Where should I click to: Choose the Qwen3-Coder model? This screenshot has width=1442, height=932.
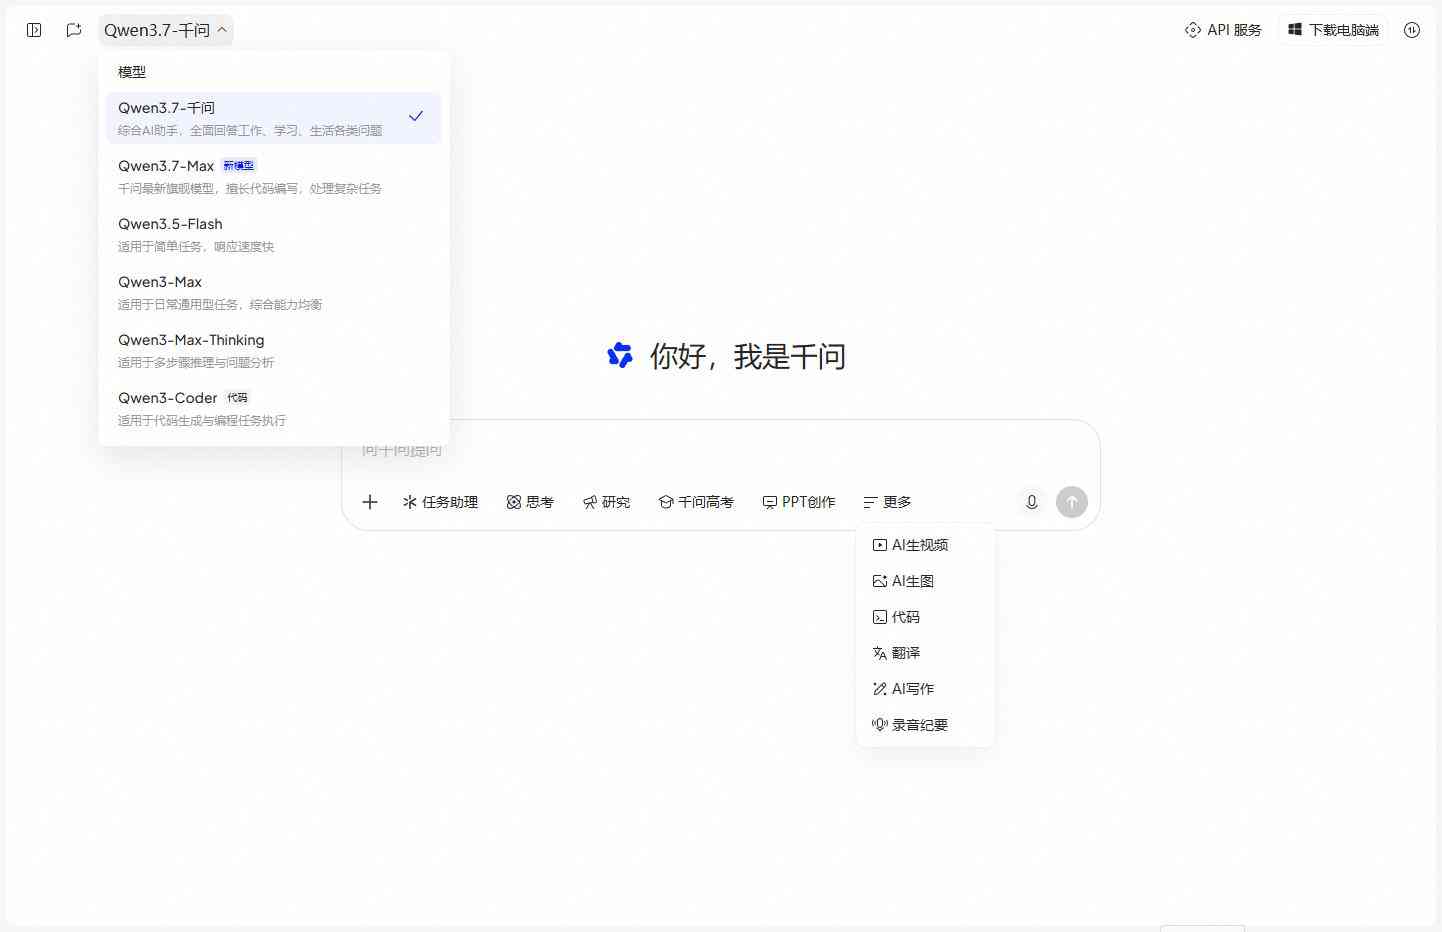click(274, 408)
